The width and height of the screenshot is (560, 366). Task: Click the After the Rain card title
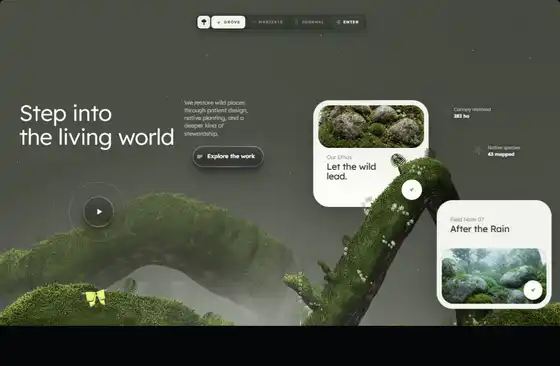pyautogui.click(x=480, y=229)
